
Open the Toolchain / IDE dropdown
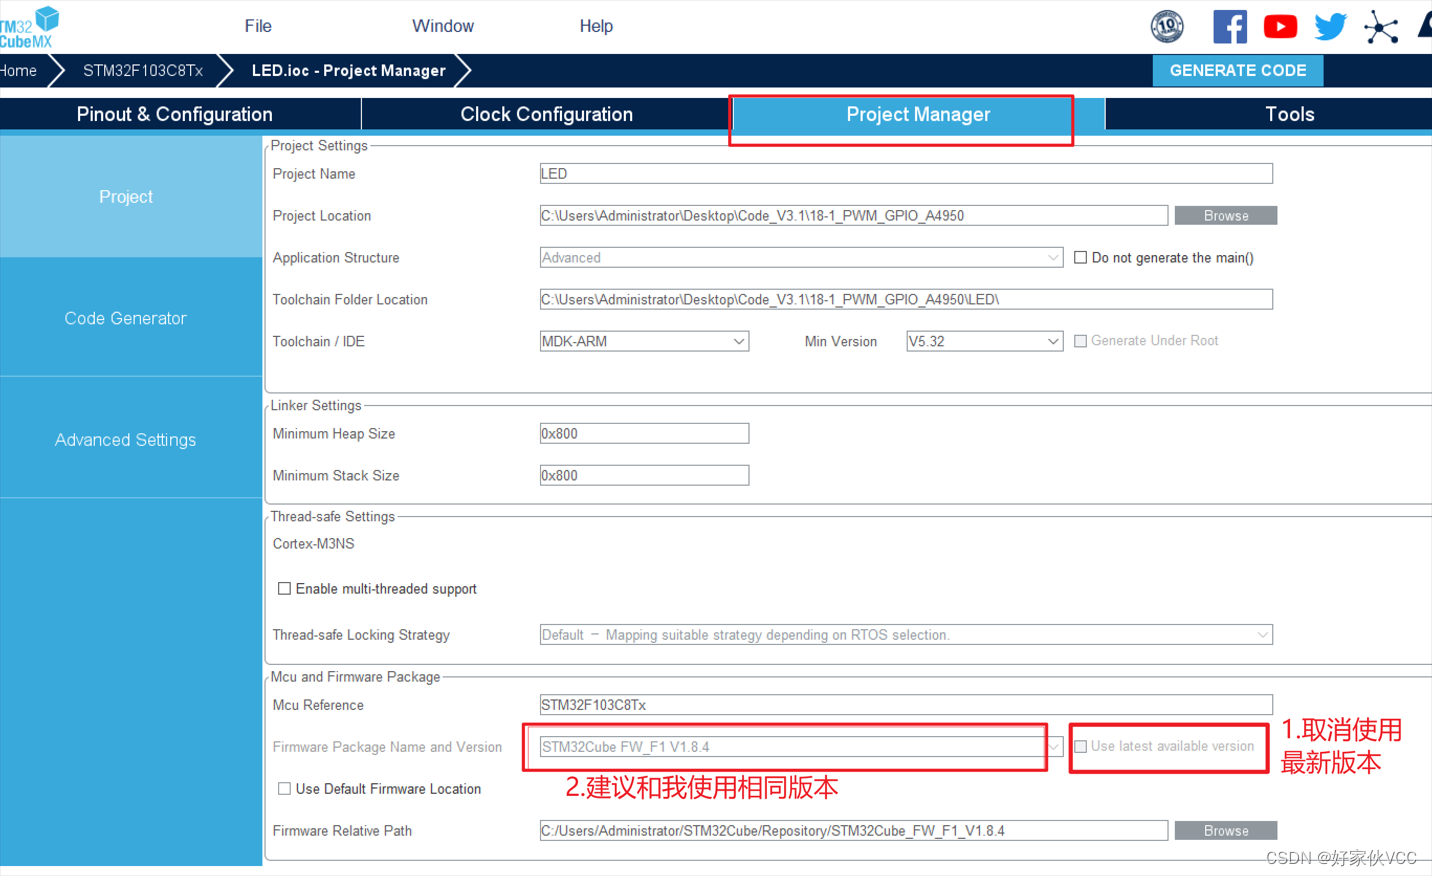(644, 342)
